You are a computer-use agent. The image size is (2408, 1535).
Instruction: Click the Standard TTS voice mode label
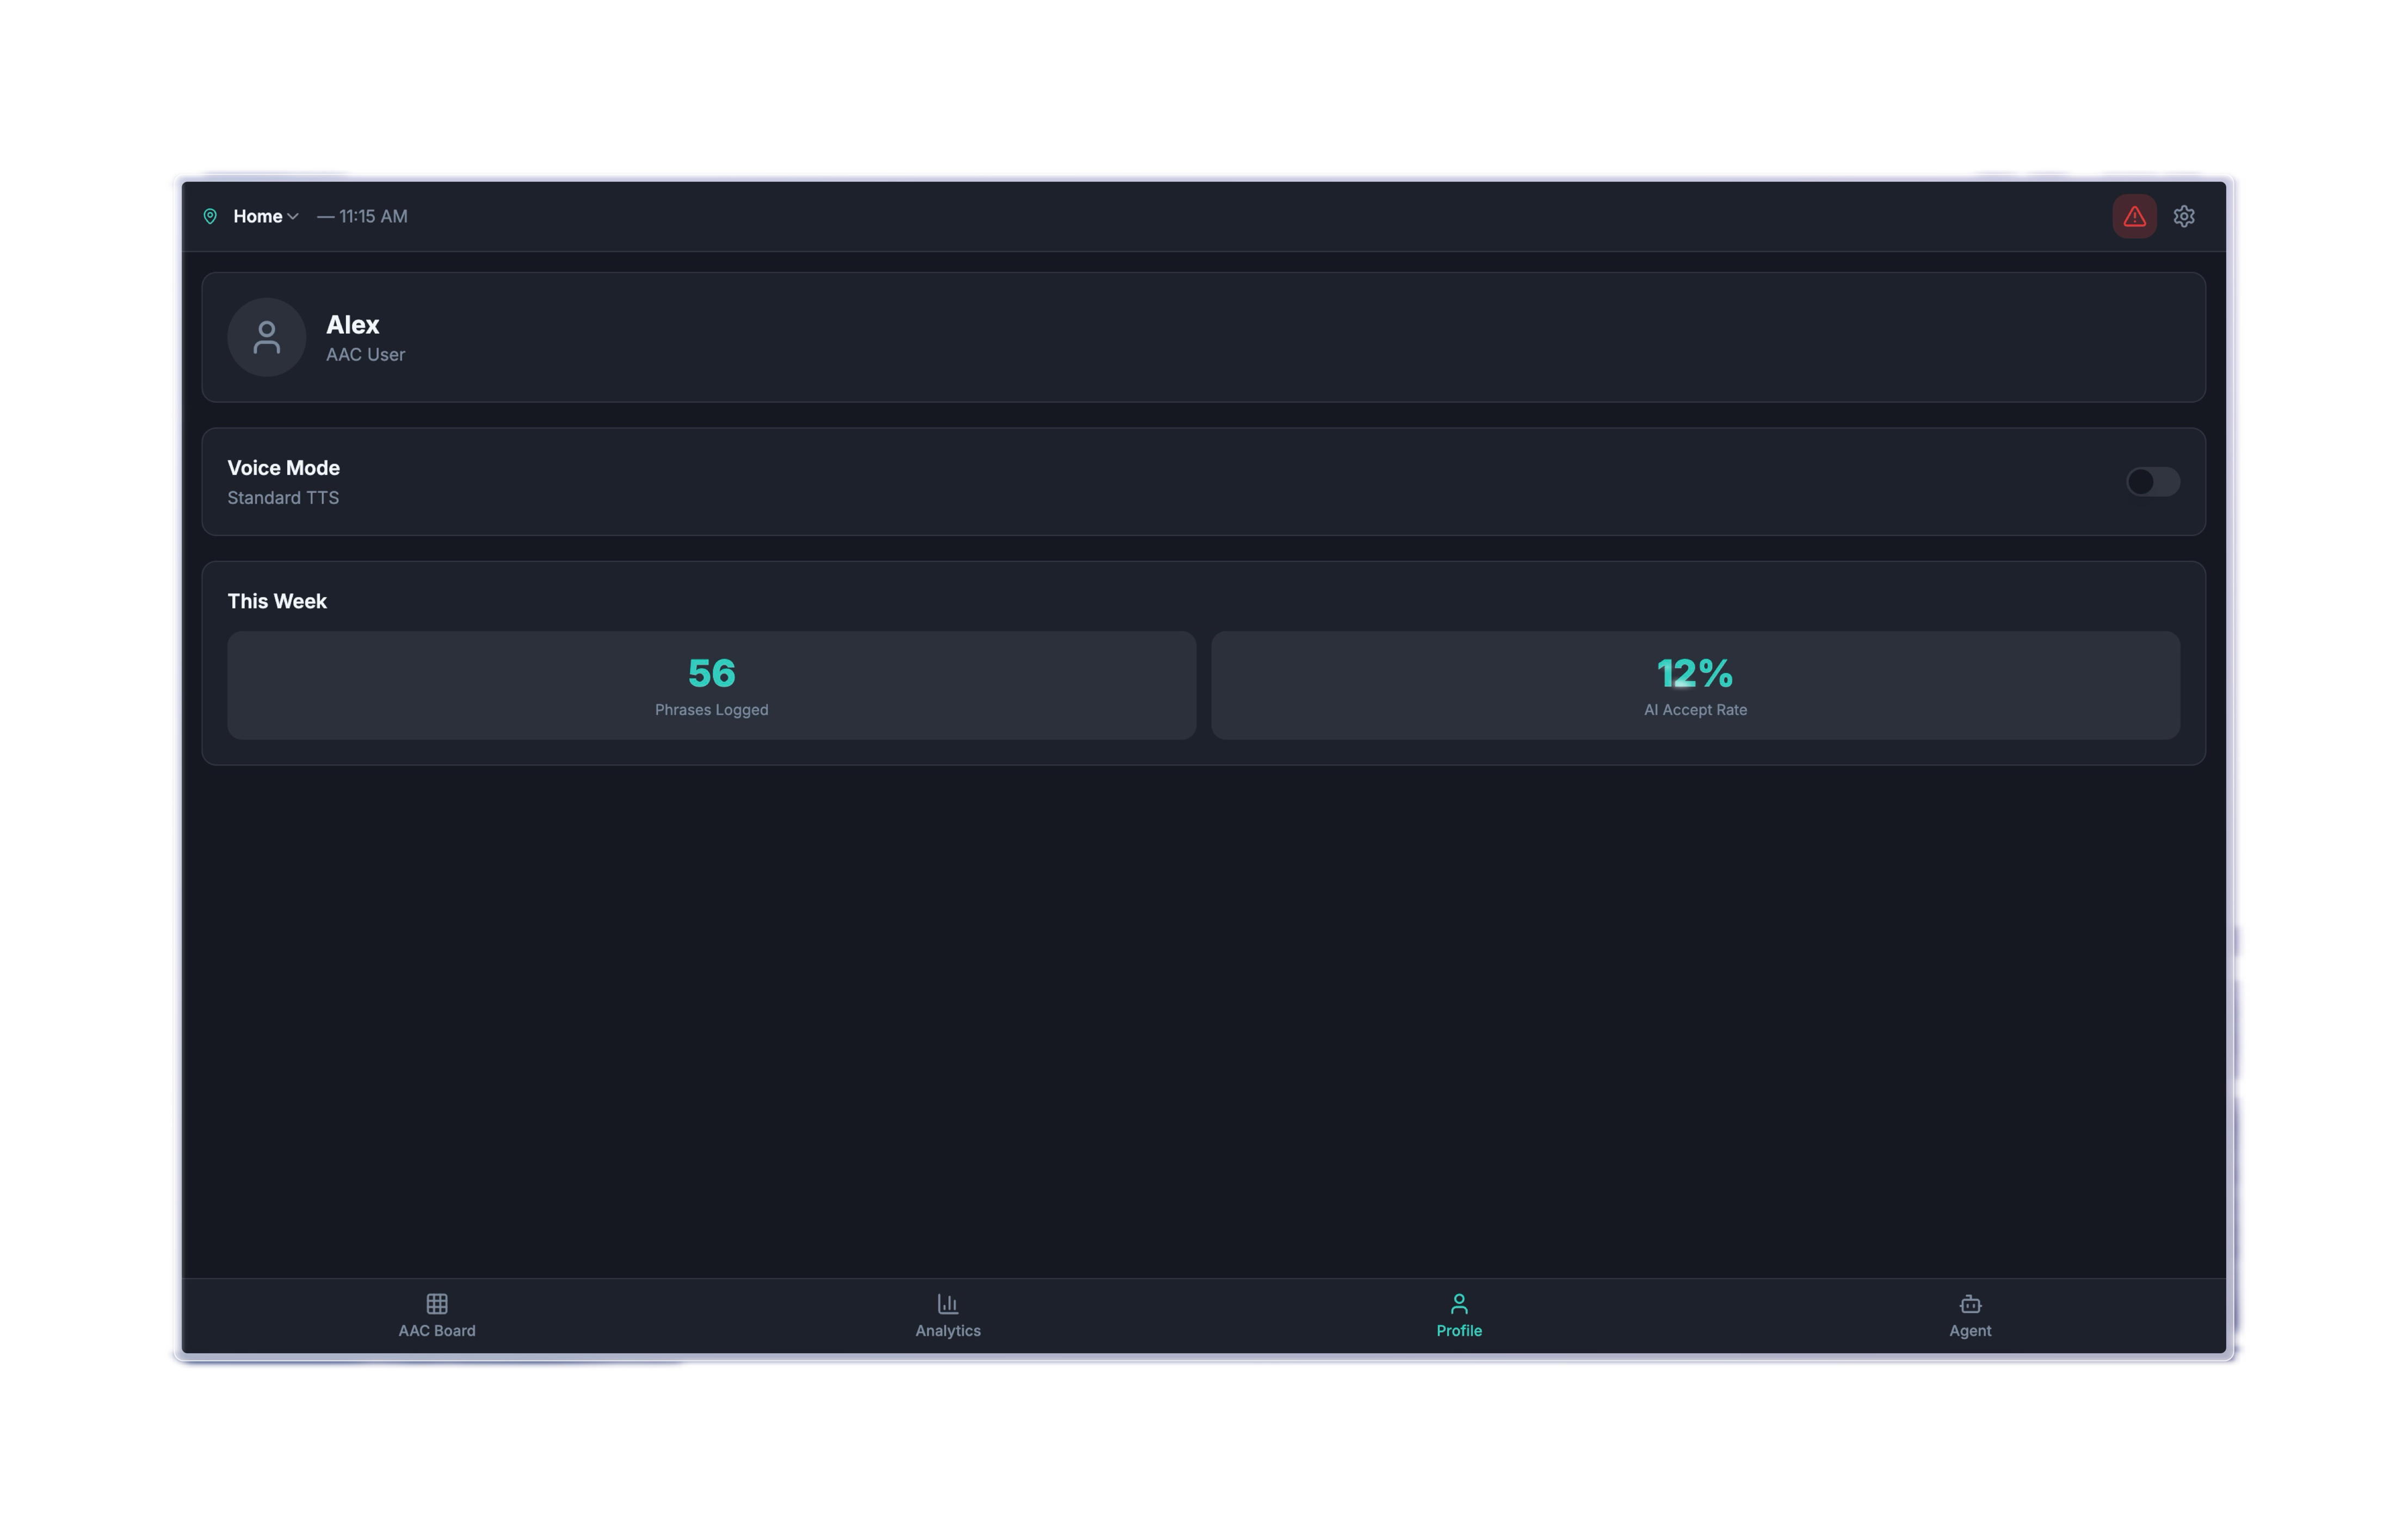(283, 498)
